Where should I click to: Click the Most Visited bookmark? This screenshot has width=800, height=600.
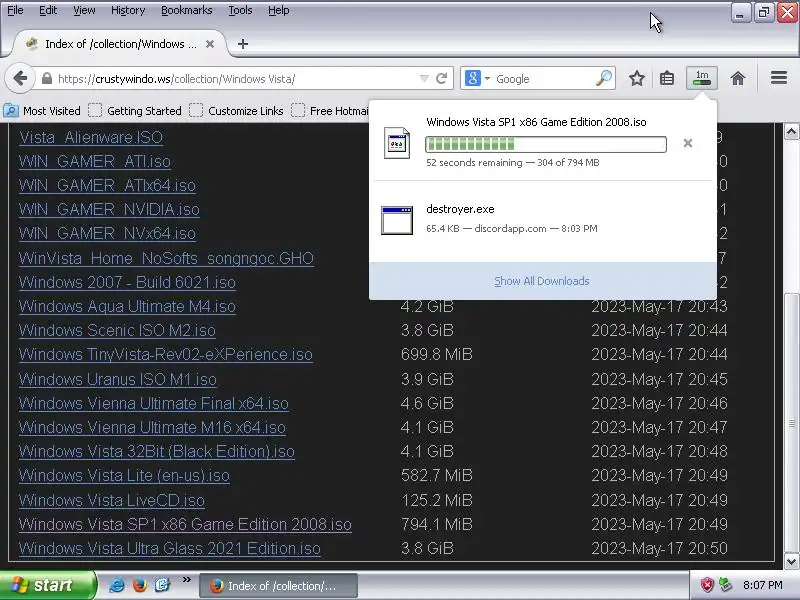coord(42,111)
